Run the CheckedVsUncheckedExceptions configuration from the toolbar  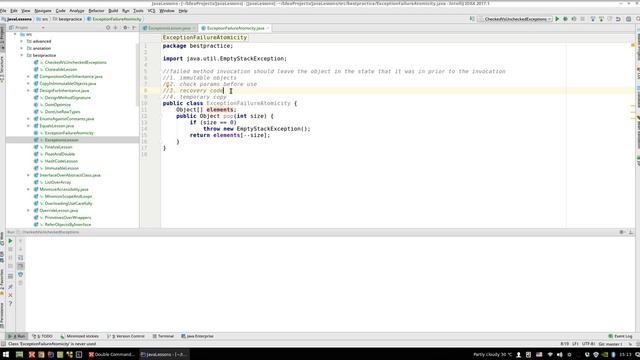[557, 19]
